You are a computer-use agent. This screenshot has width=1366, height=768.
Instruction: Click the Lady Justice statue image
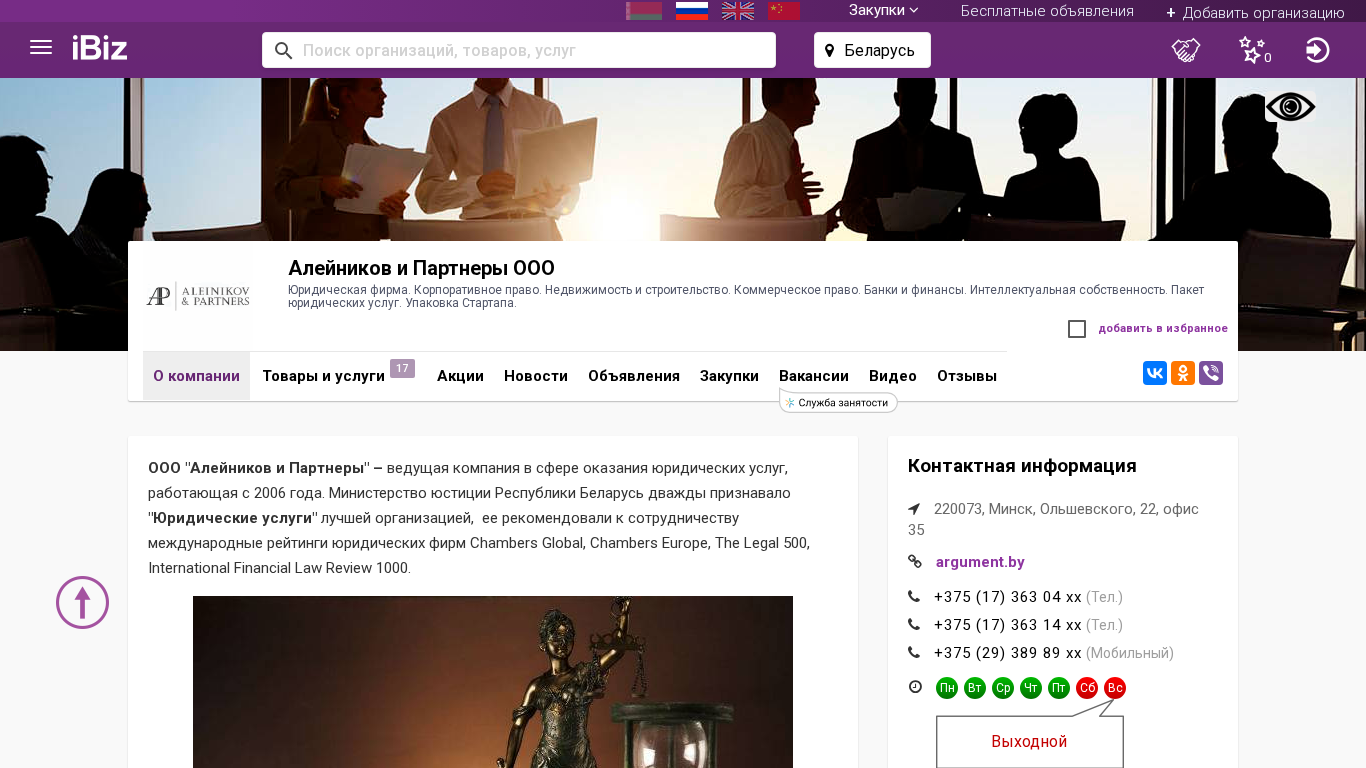click(493, 682)
